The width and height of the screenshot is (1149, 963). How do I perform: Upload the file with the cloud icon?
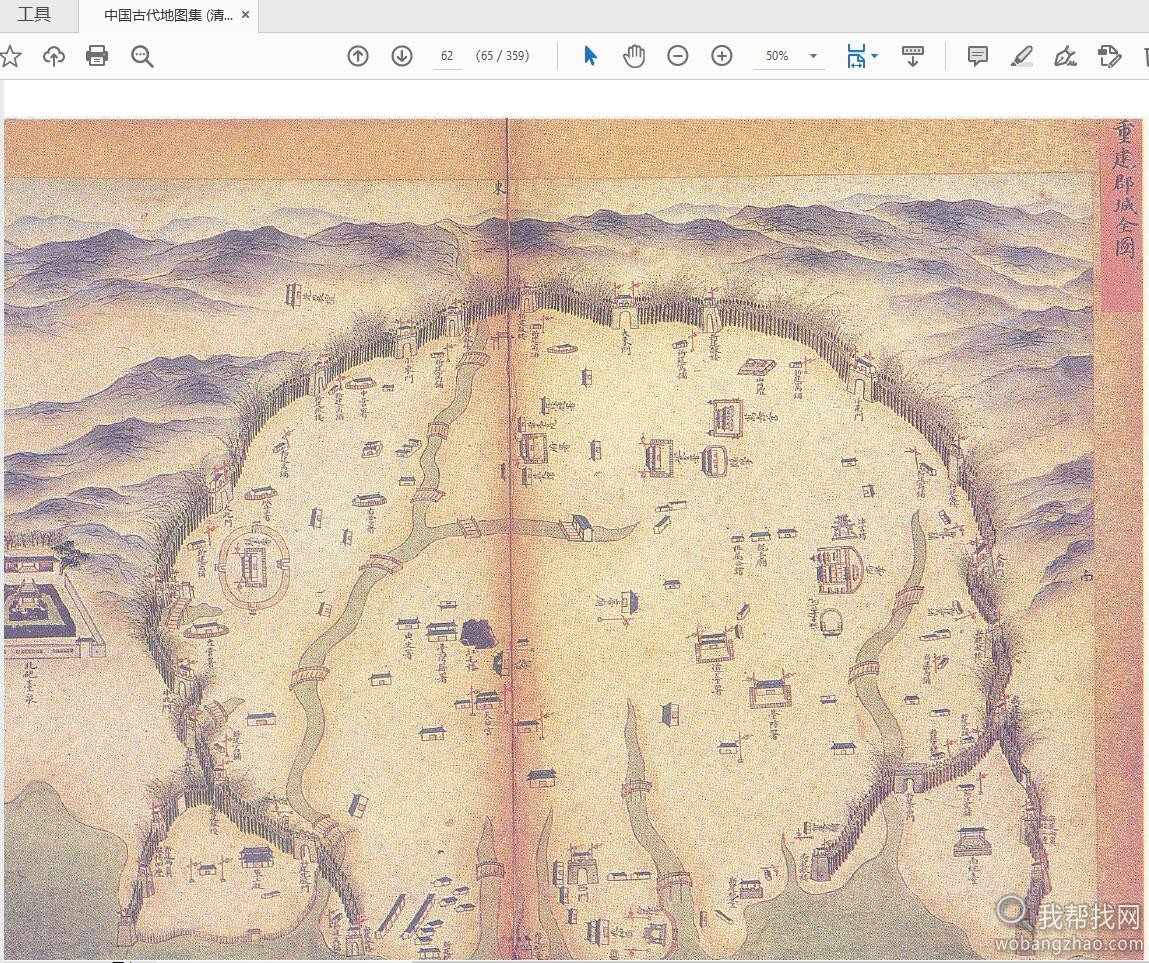[x=53, y=56]
